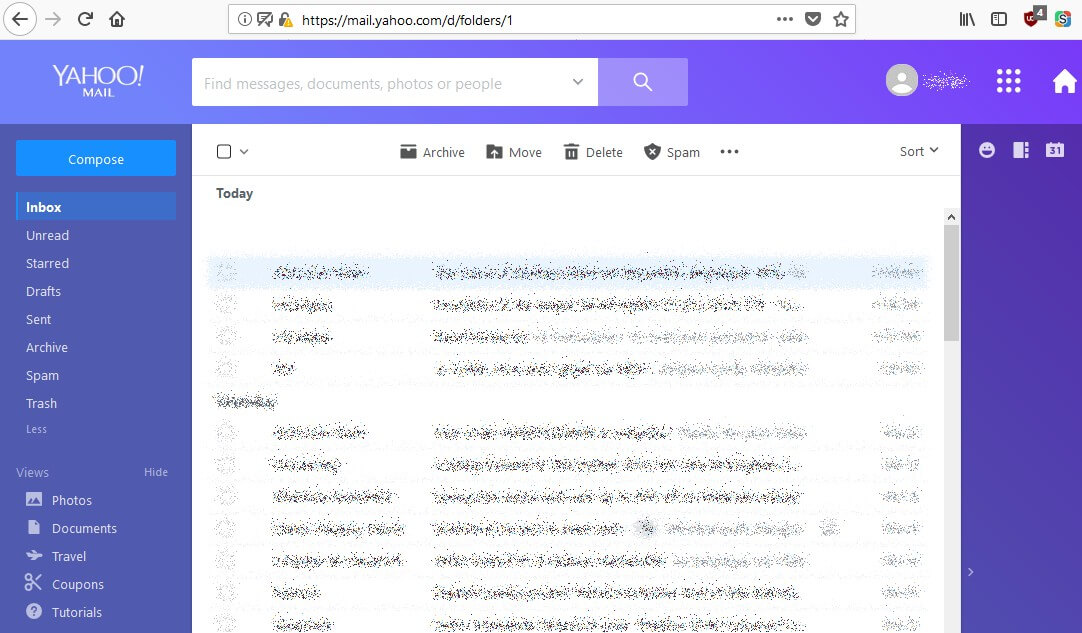The height and width of the screenshot is (633, 1082).
Task: Click the browser Back arrow button
Action: 19,19
